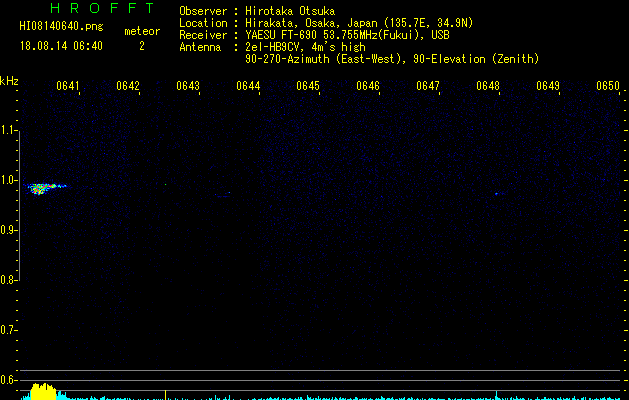Click the meteor count value 2

click(142, 46)
